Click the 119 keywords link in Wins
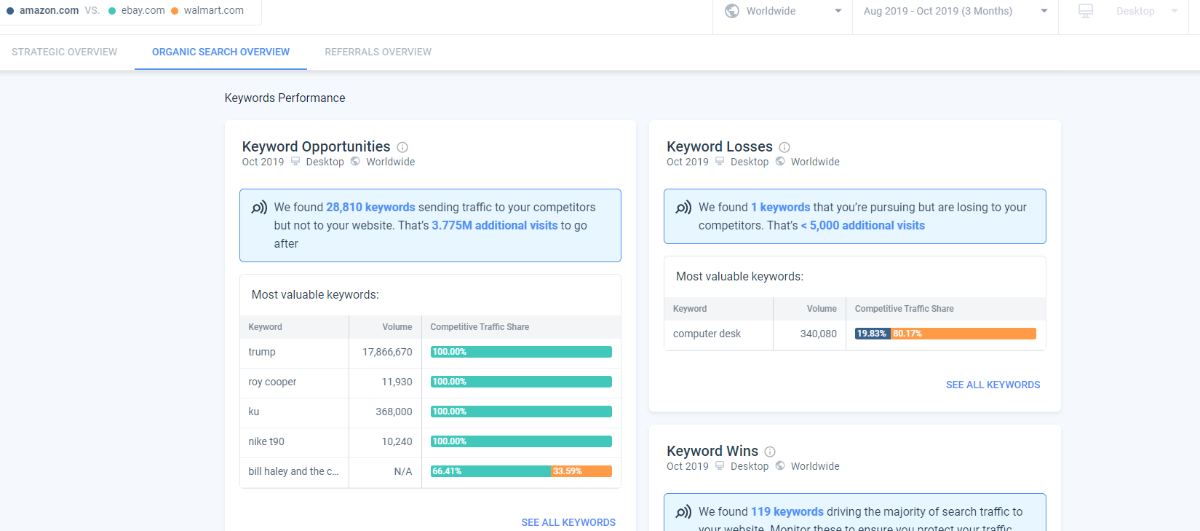Screen dimensions: 1200x531 click(x=787, y=511)
